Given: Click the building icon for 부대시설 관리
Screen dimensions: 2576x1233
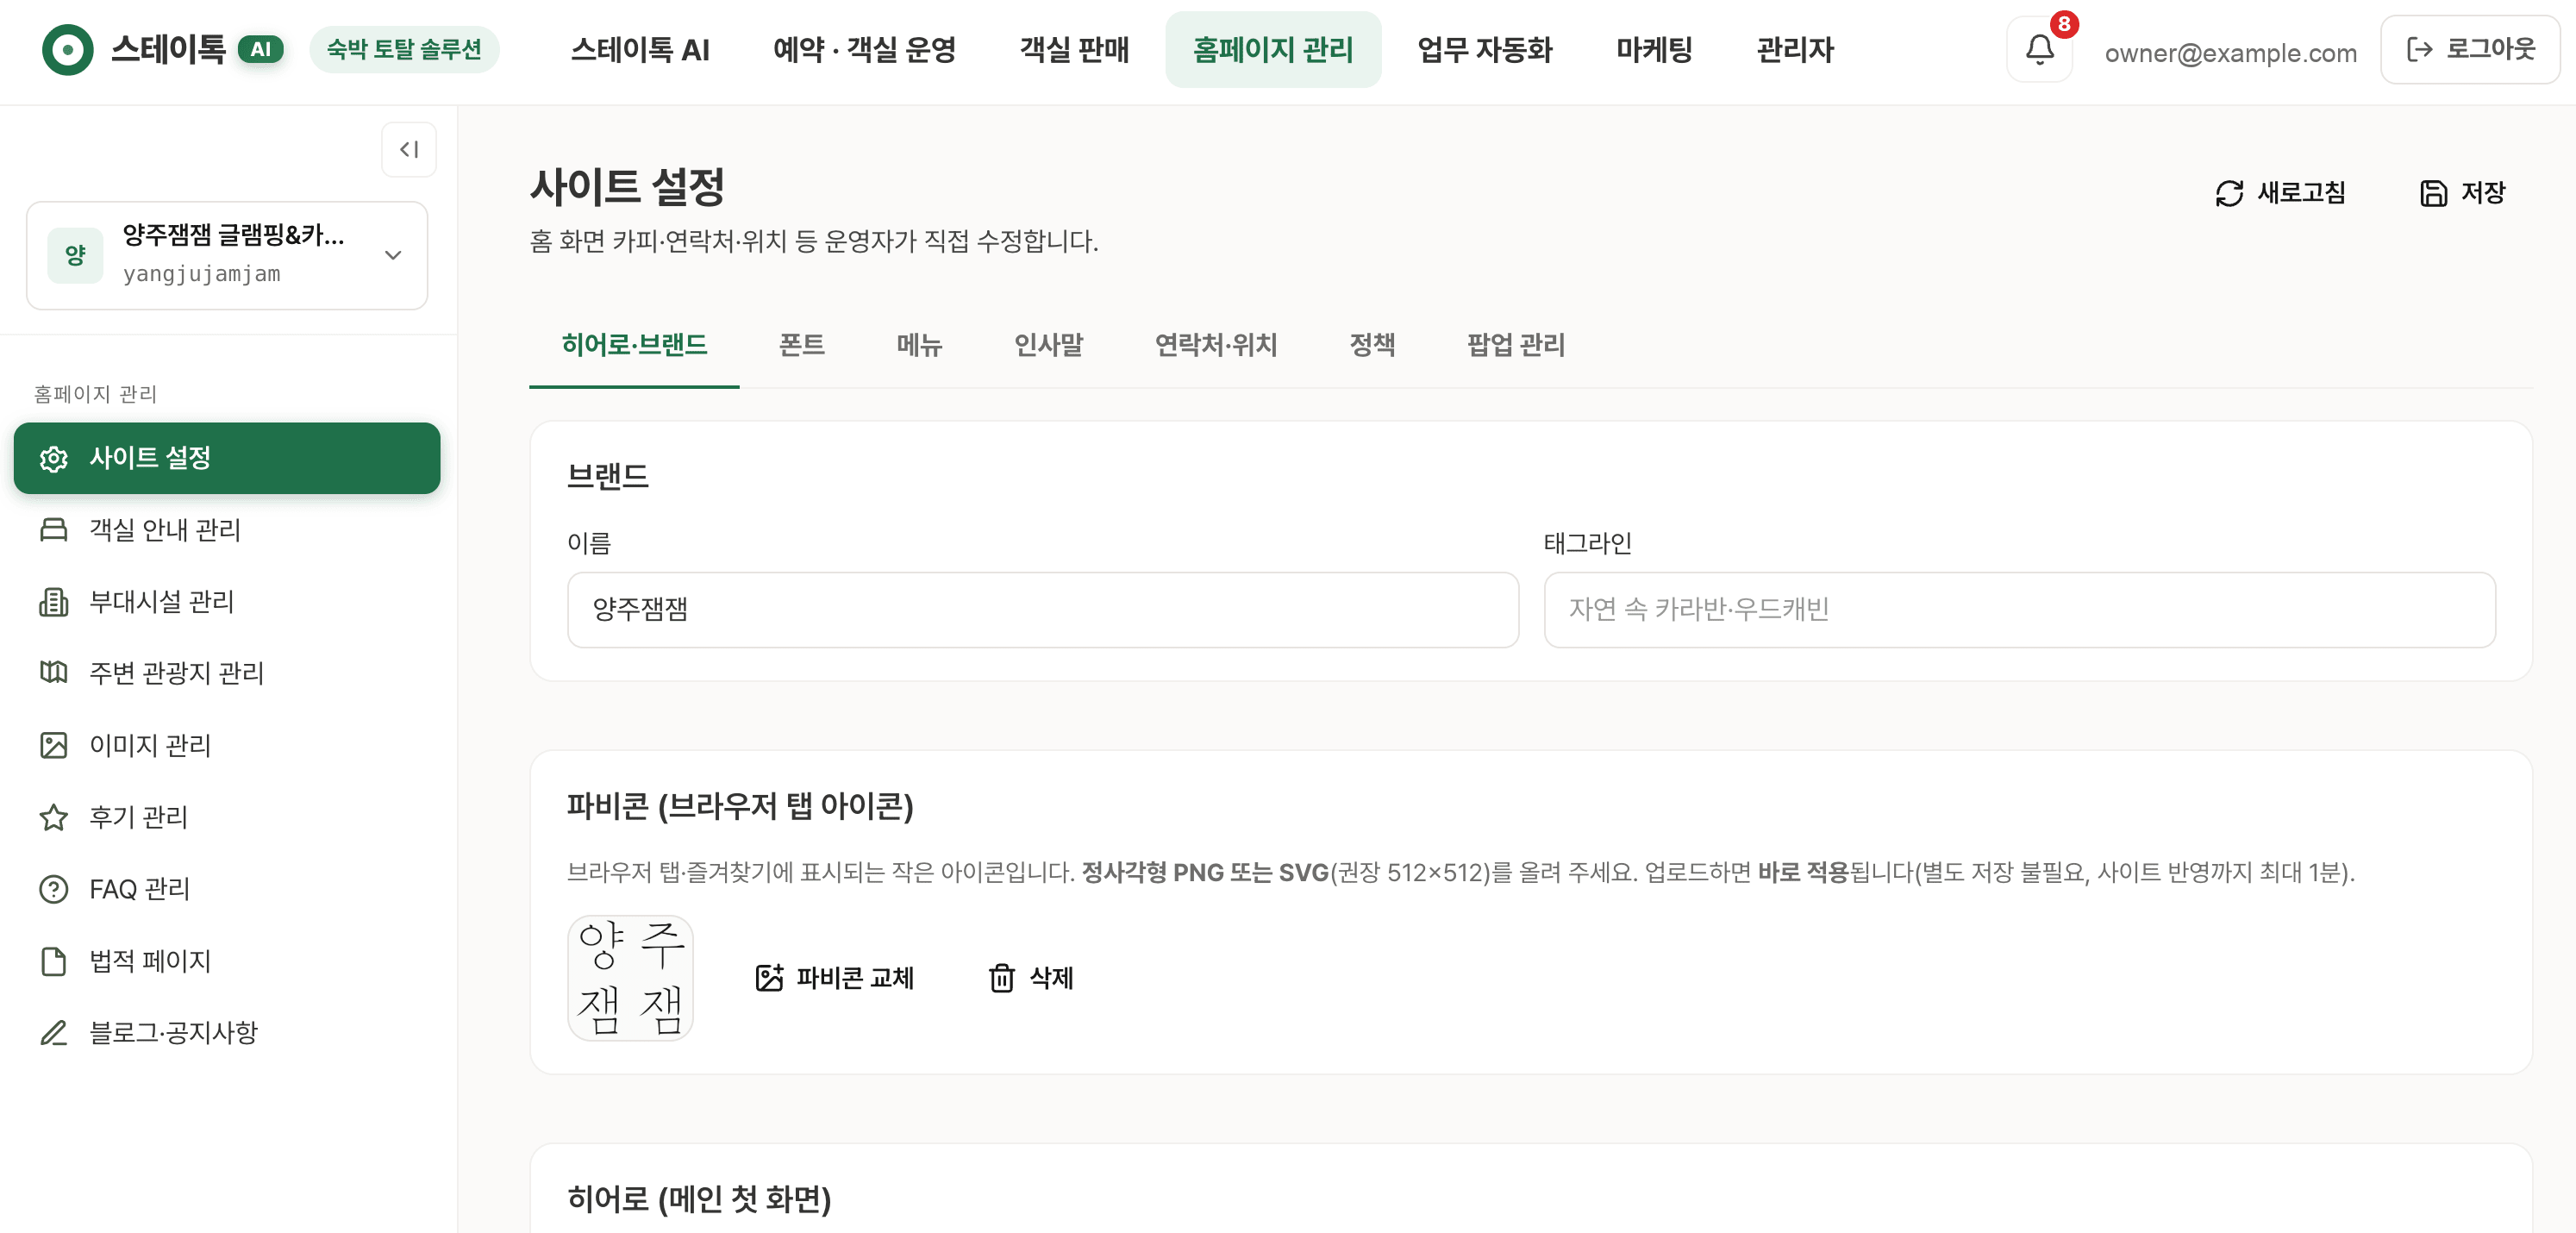Looking at the screenshot, I should pyautogui.click(x=53, y=602).
